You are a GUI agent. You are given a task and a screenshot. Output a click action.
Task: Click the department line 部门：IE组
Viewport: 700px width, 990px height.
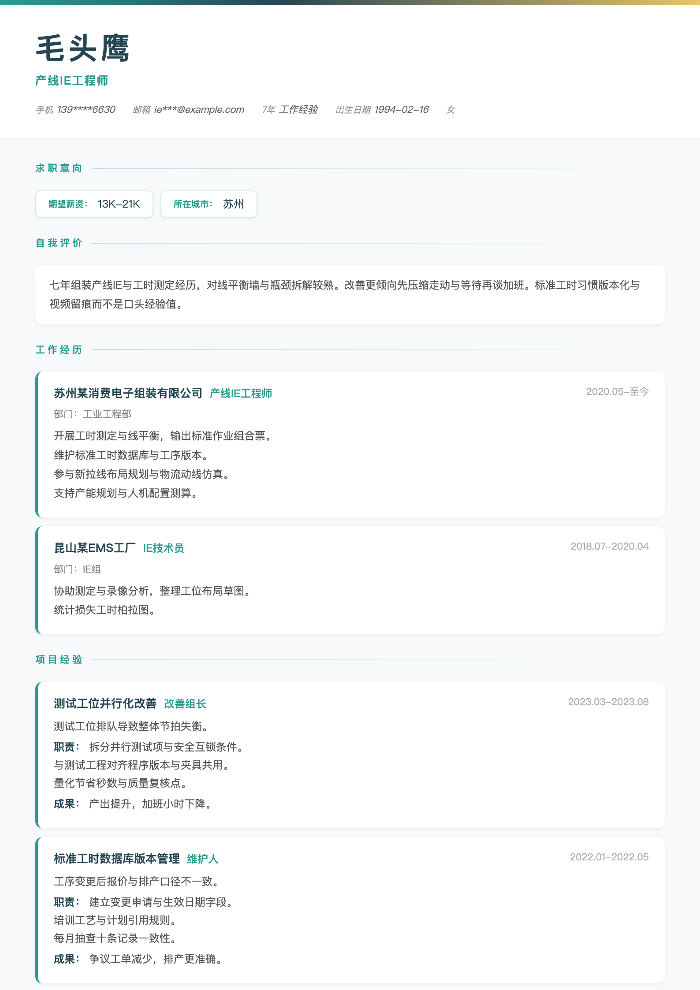[x=77, y=570]
